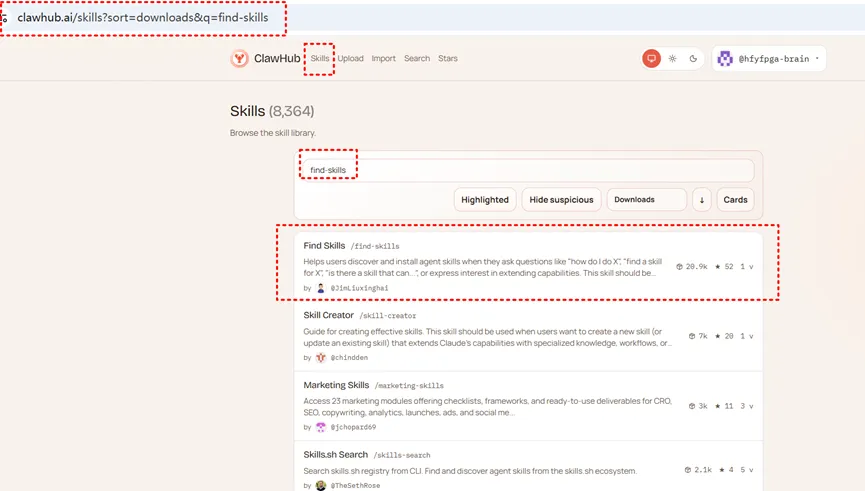Image resolution: width=865 pixels, height=491 pixels.
Task: Click the star icon beside 4
Action: [x=722, y=470]
